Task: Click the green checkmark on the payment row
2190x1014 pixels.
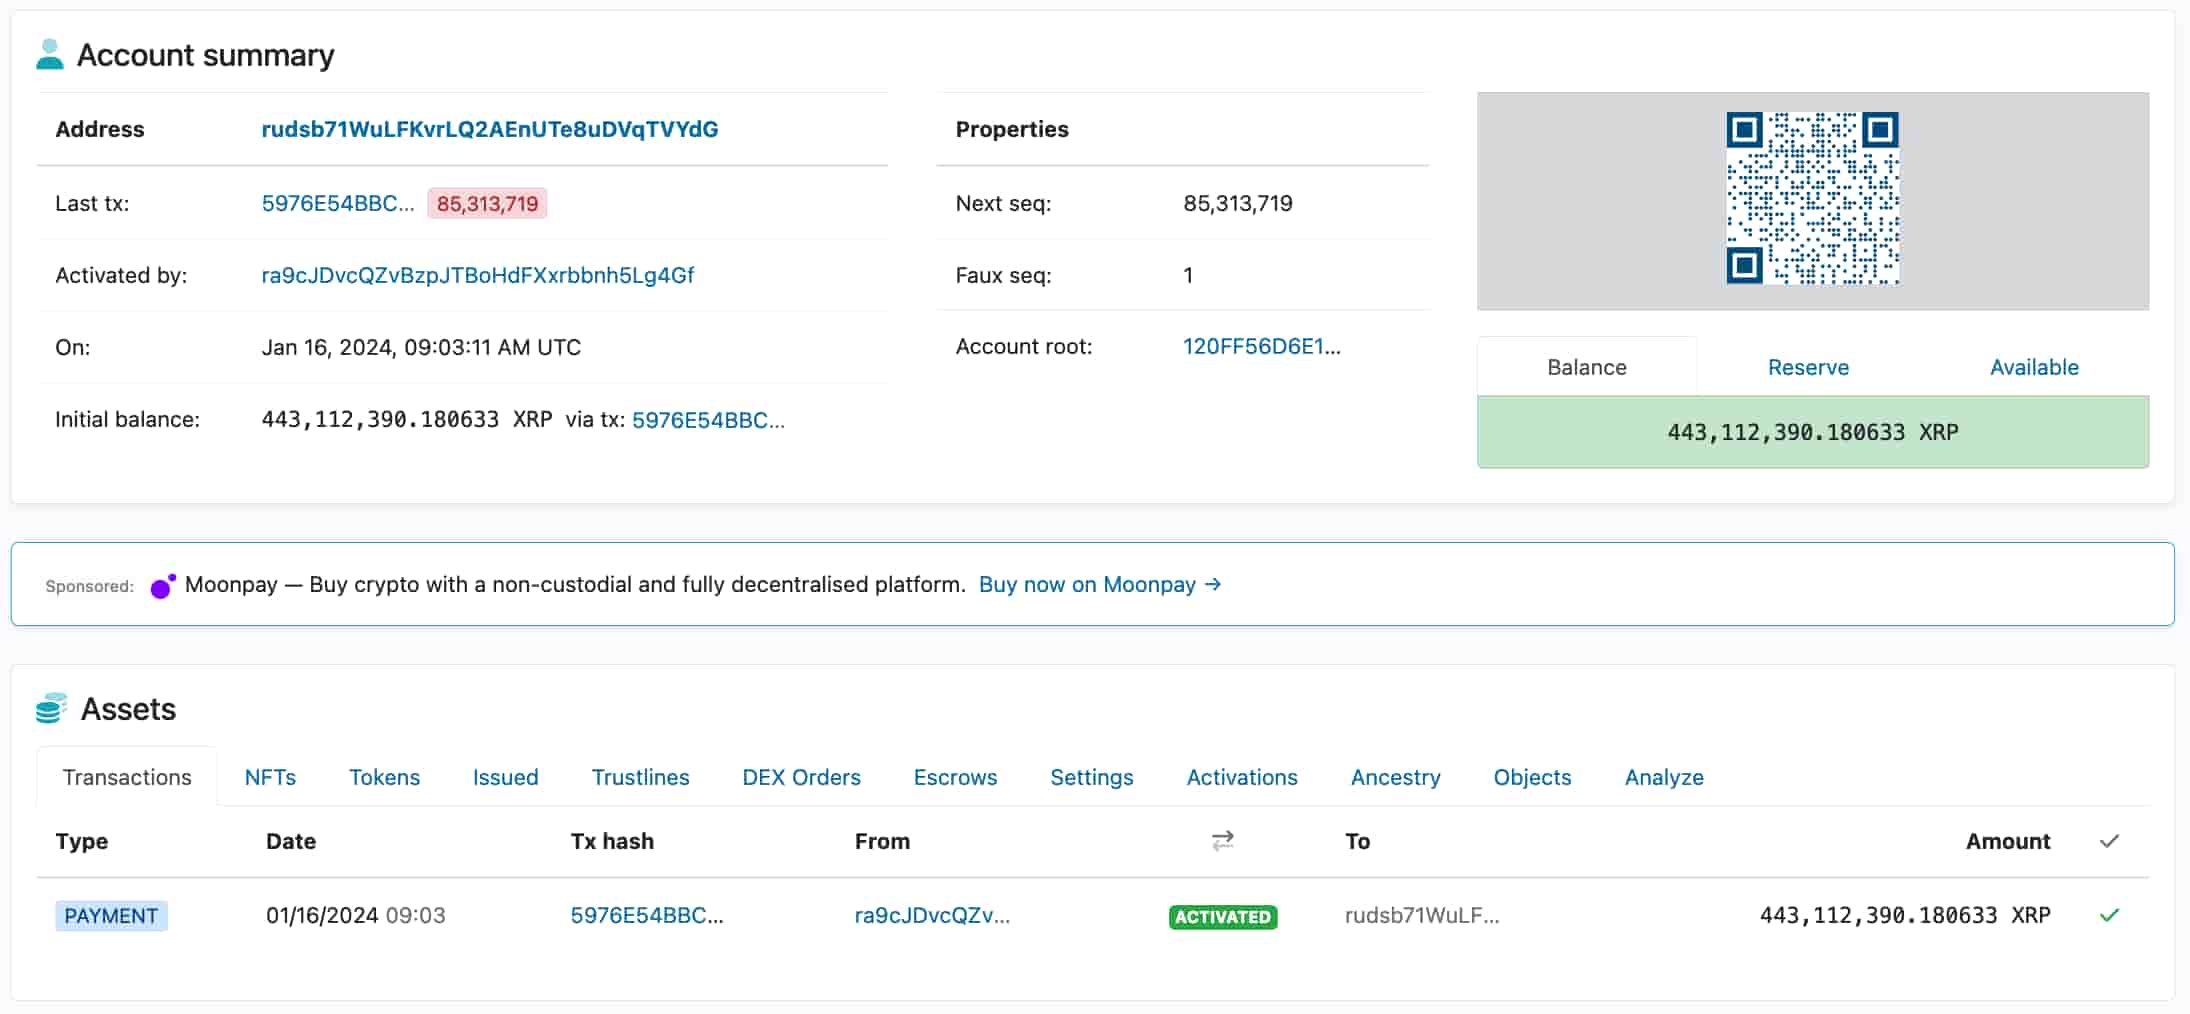Action: [2108, 914]
